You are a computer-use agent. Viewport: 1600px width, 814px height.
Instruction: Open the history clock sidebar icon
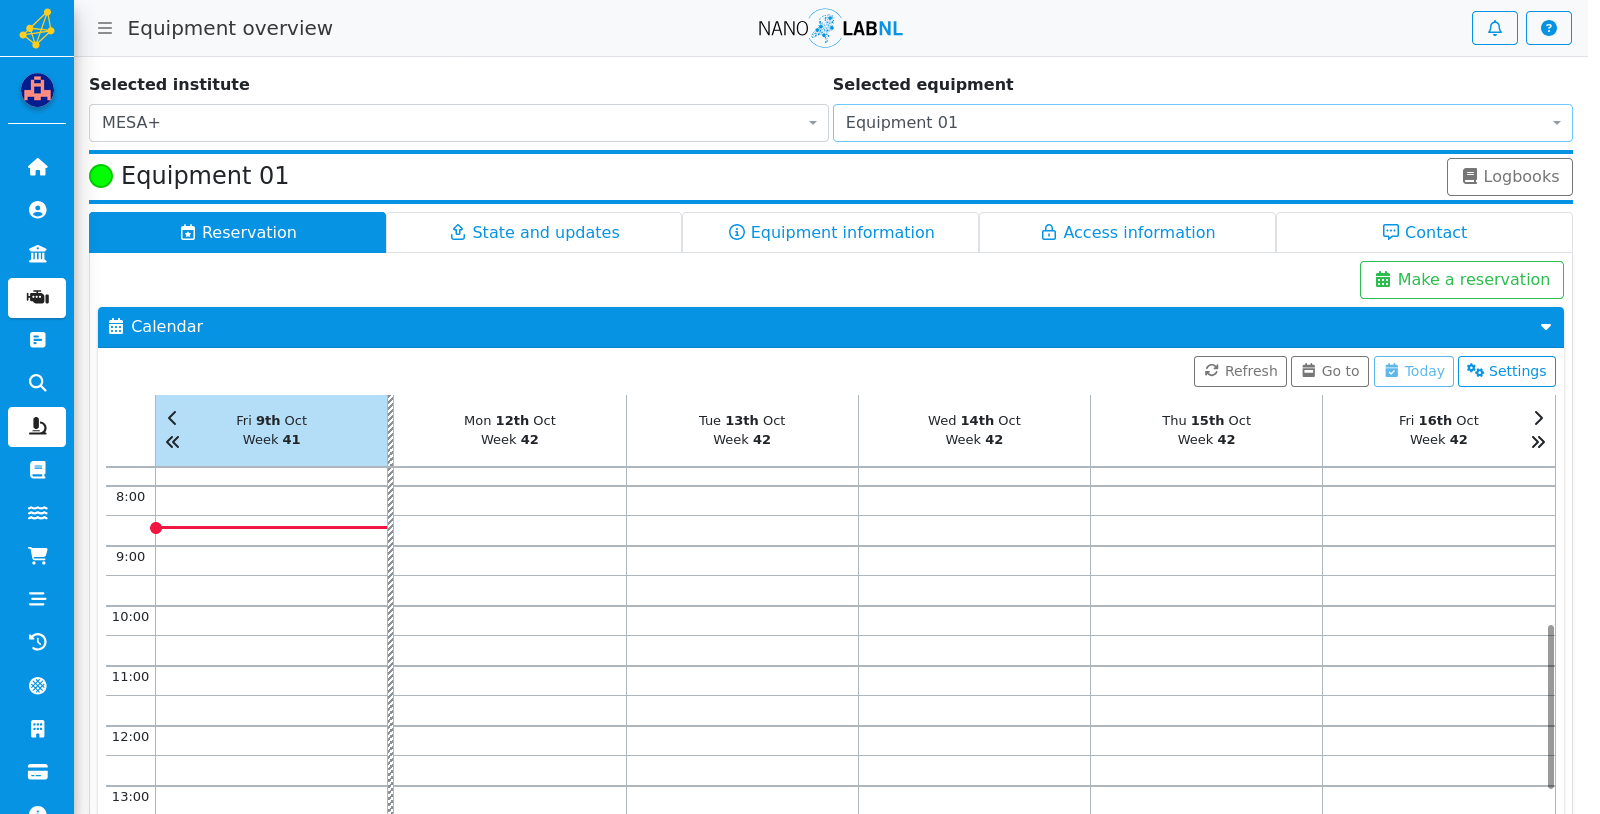(x=37, y=642)
